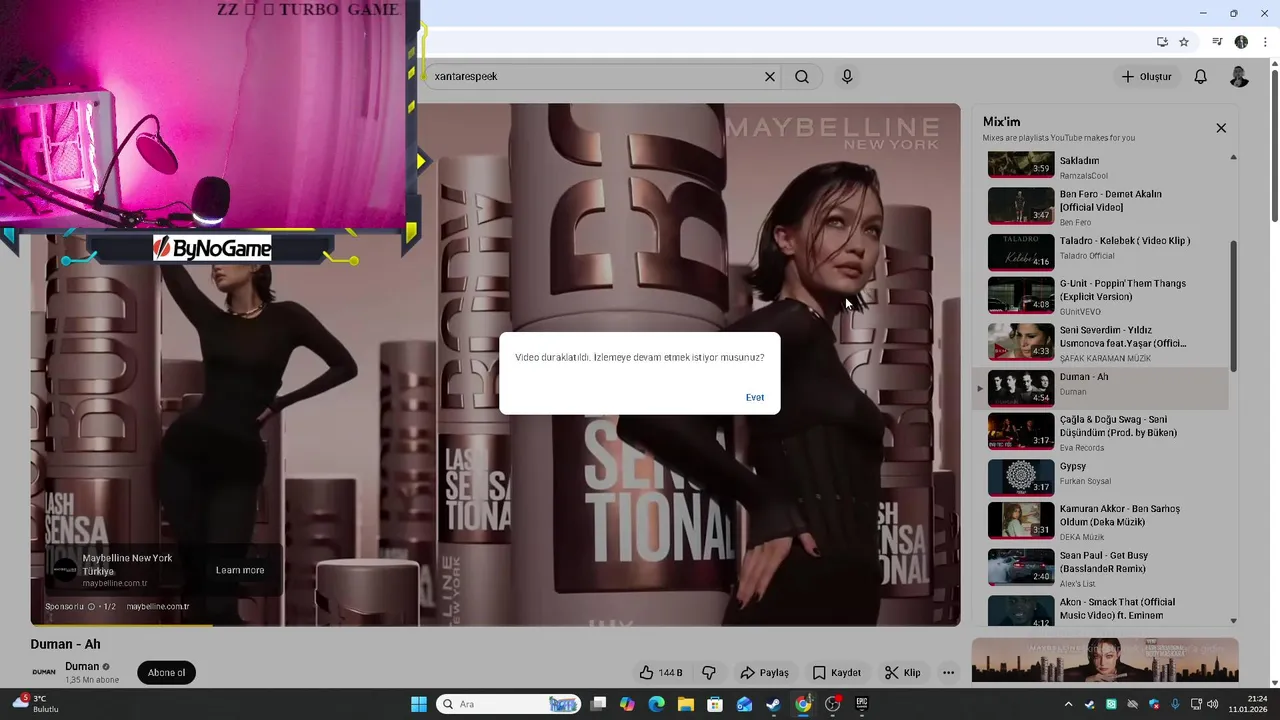Dislike the video with thumbs down

click(709, 673)
